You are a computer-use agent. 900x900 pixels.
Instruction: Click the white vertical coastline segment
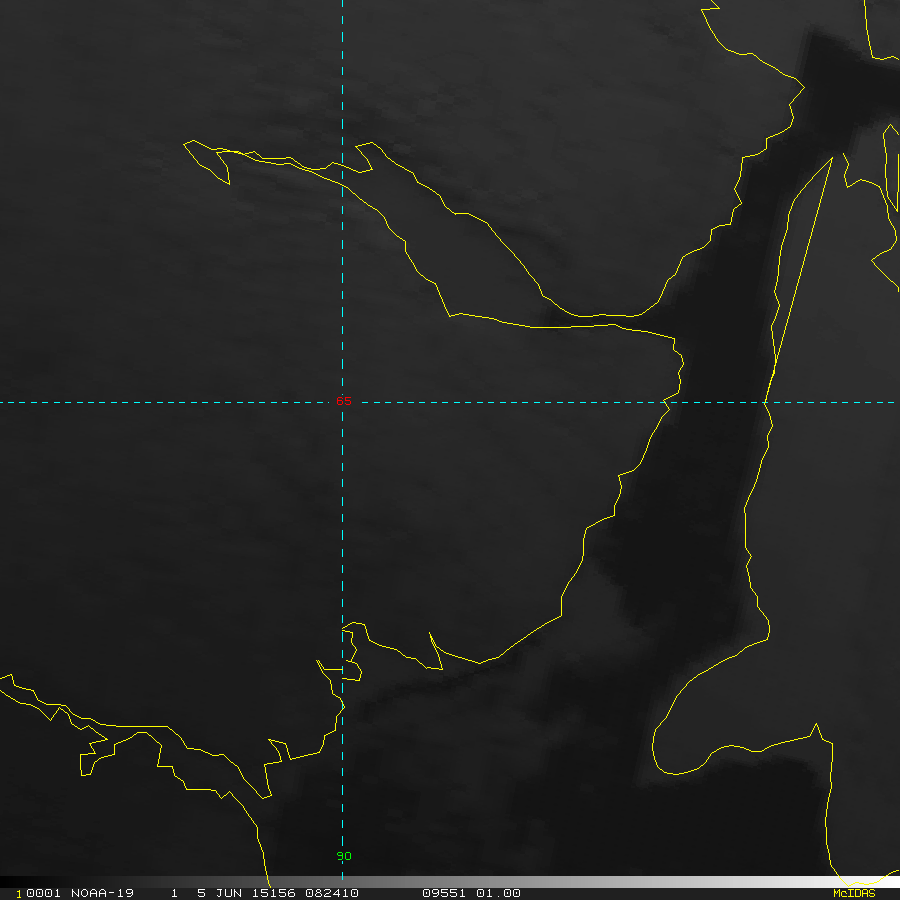coord(746,530)
